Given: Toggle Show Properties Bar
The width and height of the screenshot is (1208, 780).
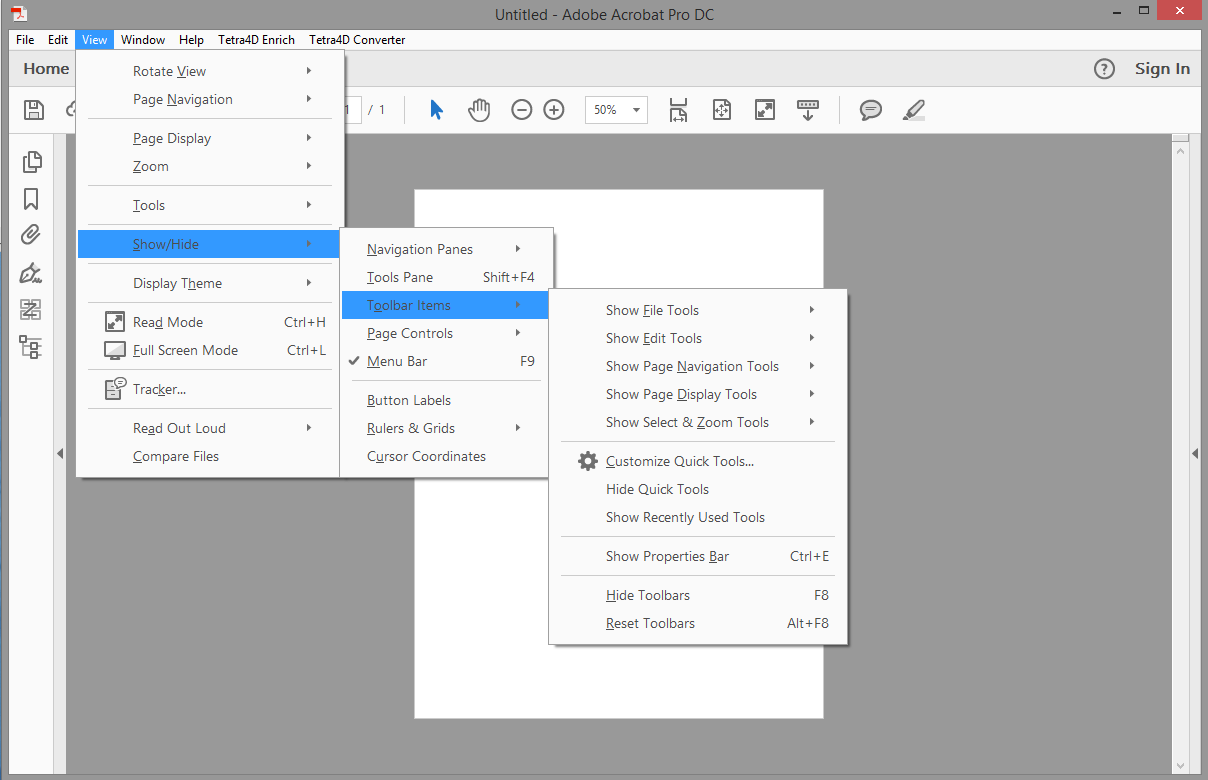Looking at the screenshot, I should click(698, 556).
